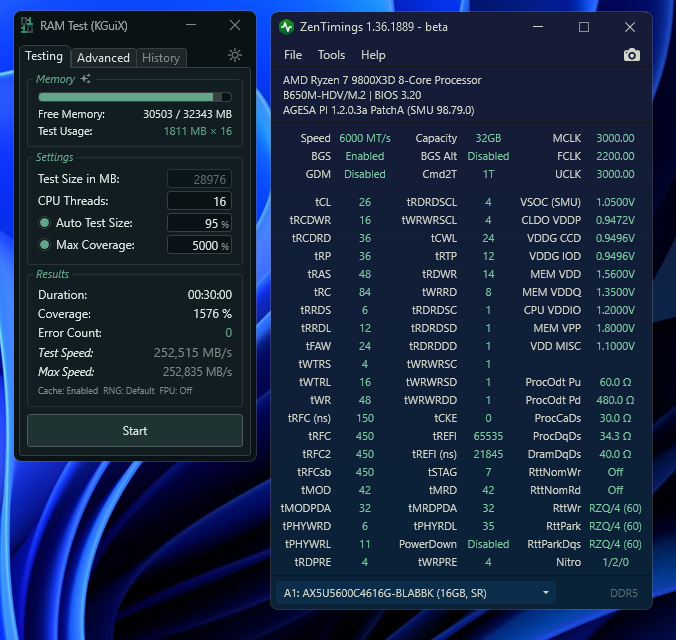Click the DDR5 label at bottom right
676x640 pixels.
623,593
